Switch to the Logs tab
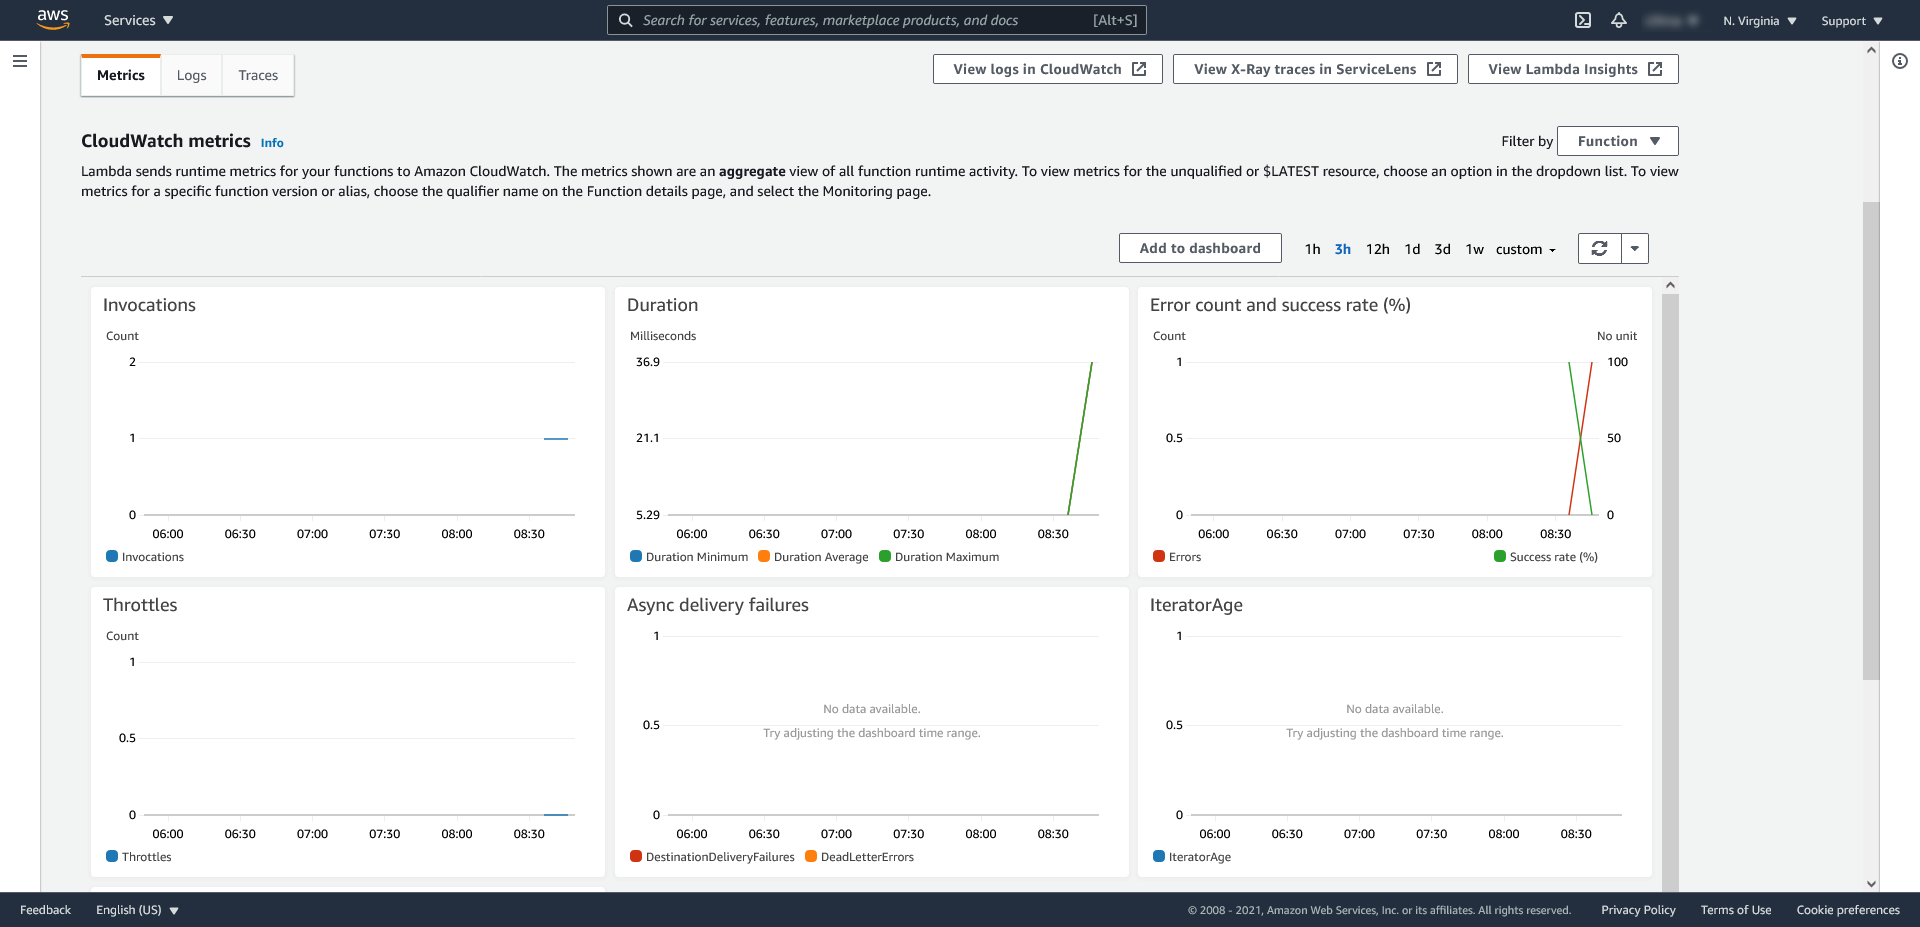This screenshot has height=927, width=1920. pyautogui.click(x=191, y=75)
